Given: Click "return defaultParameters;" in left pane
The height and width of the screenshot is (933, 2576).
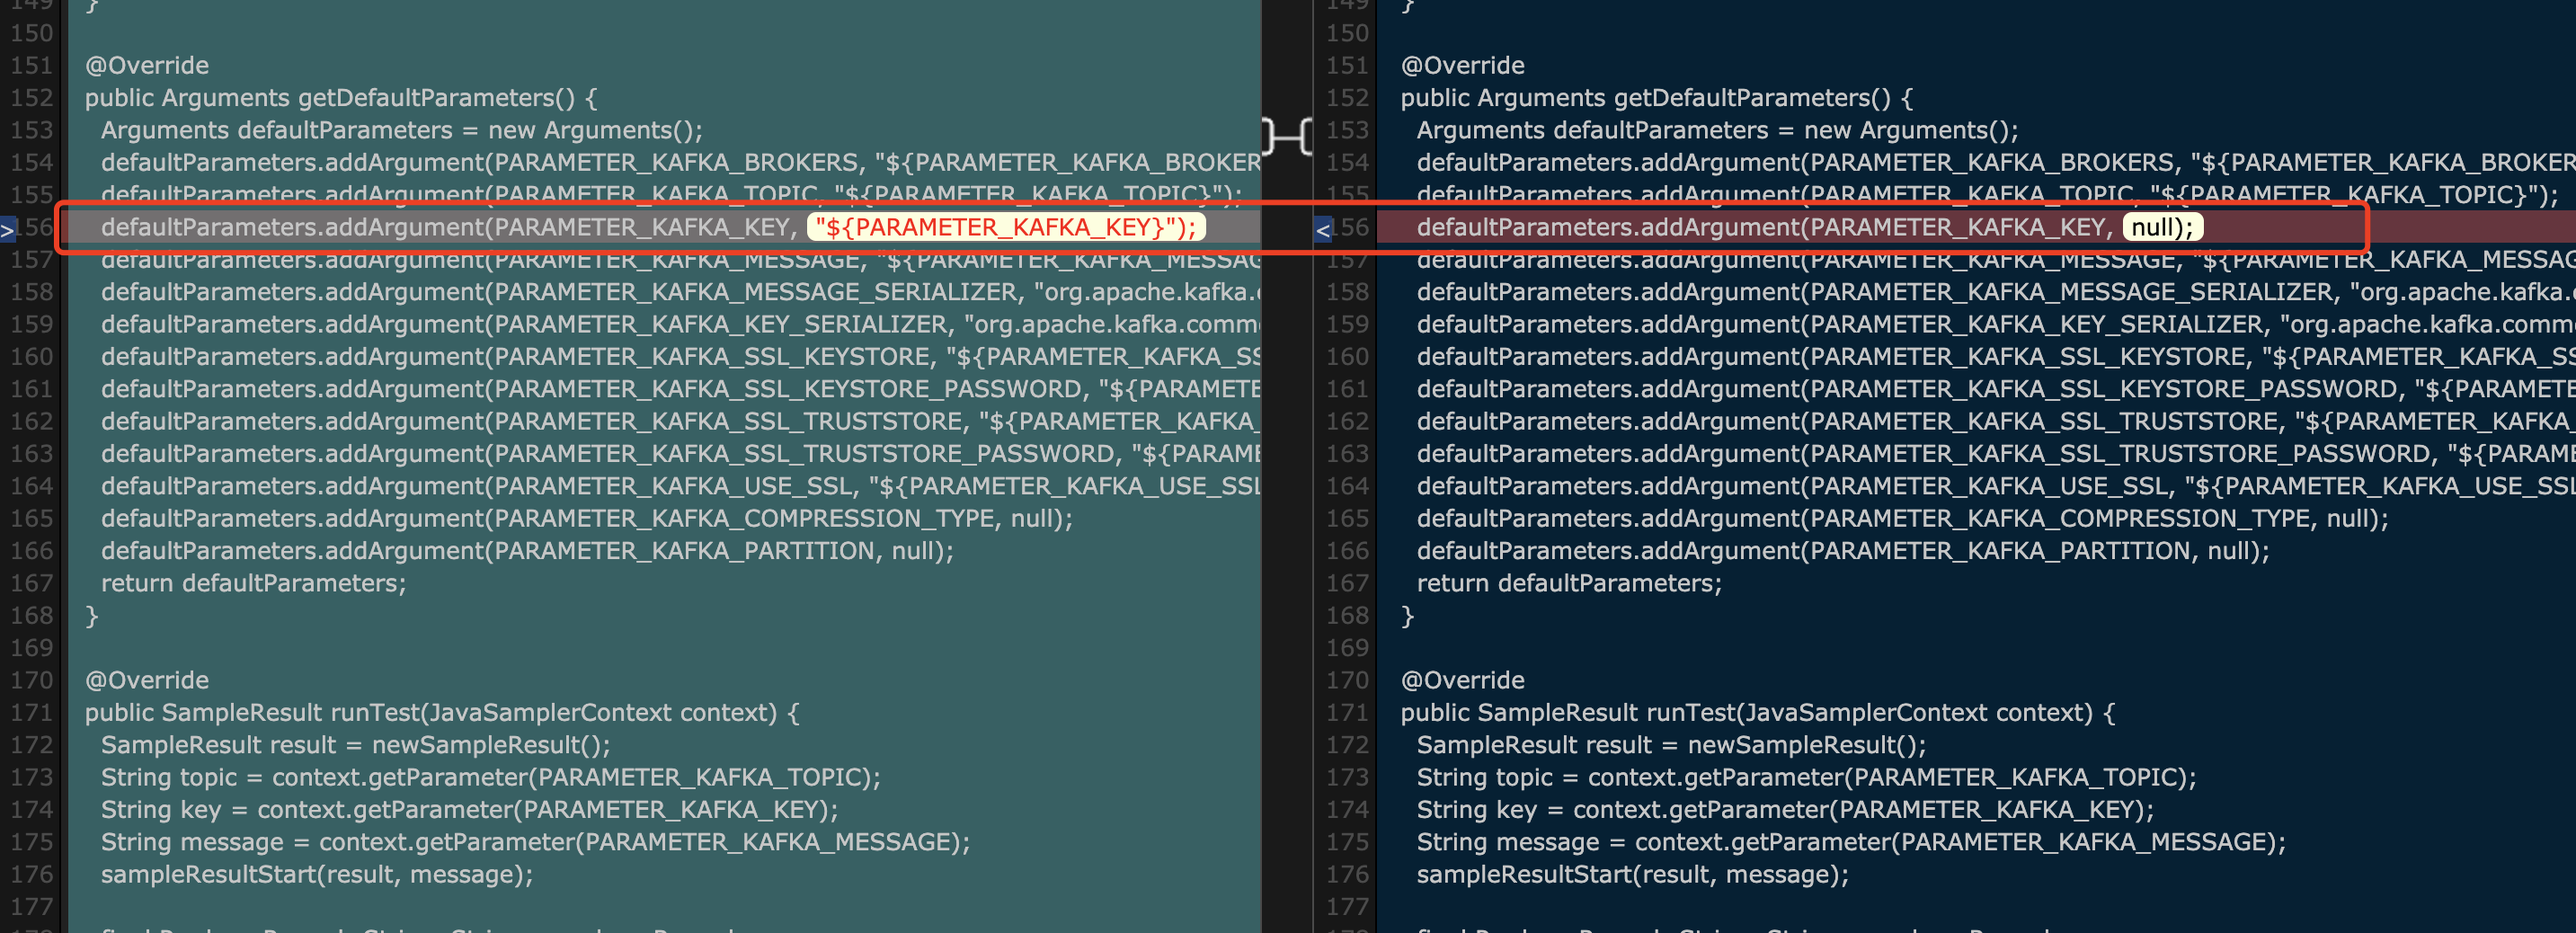Looking at the screenshot, I should click(x=254, y=583).
